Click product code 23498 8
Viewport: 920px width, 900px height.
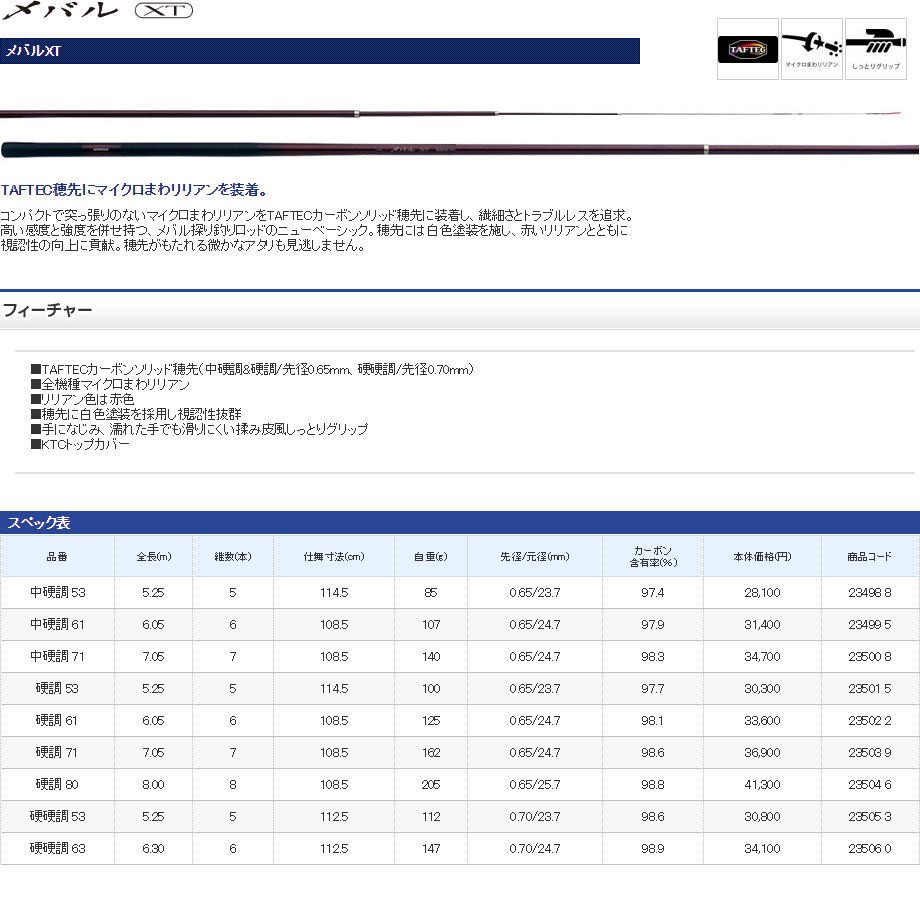pos(870,593)
